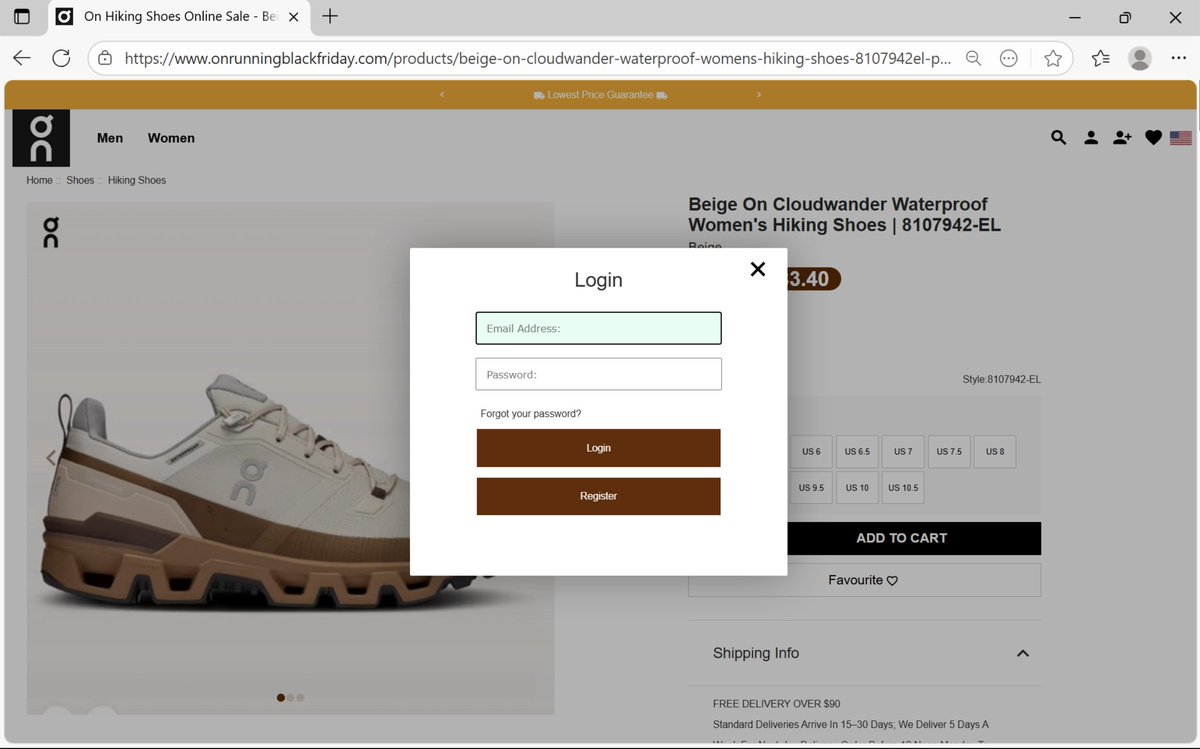This screenshot has width=1200, height=749.
Task: Click FREE DELIVERY OVER $90 text
Action: coord(777,704)
